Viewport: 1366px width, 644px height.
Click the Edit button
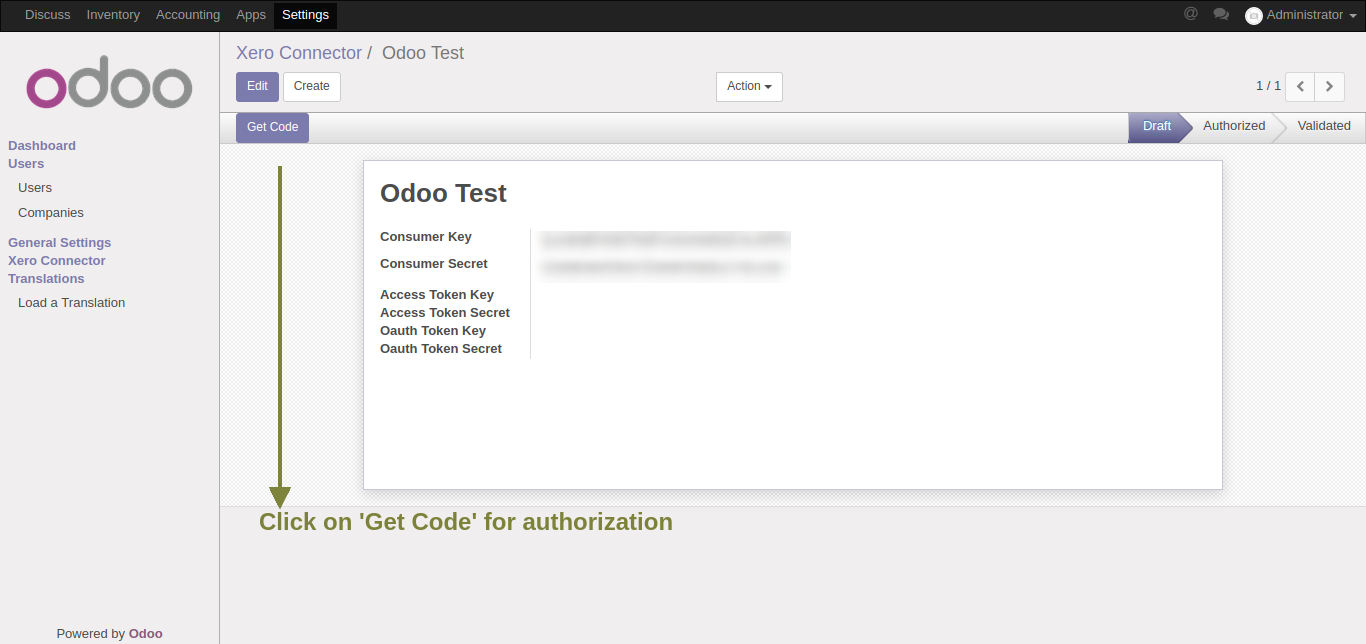(257, 87)
